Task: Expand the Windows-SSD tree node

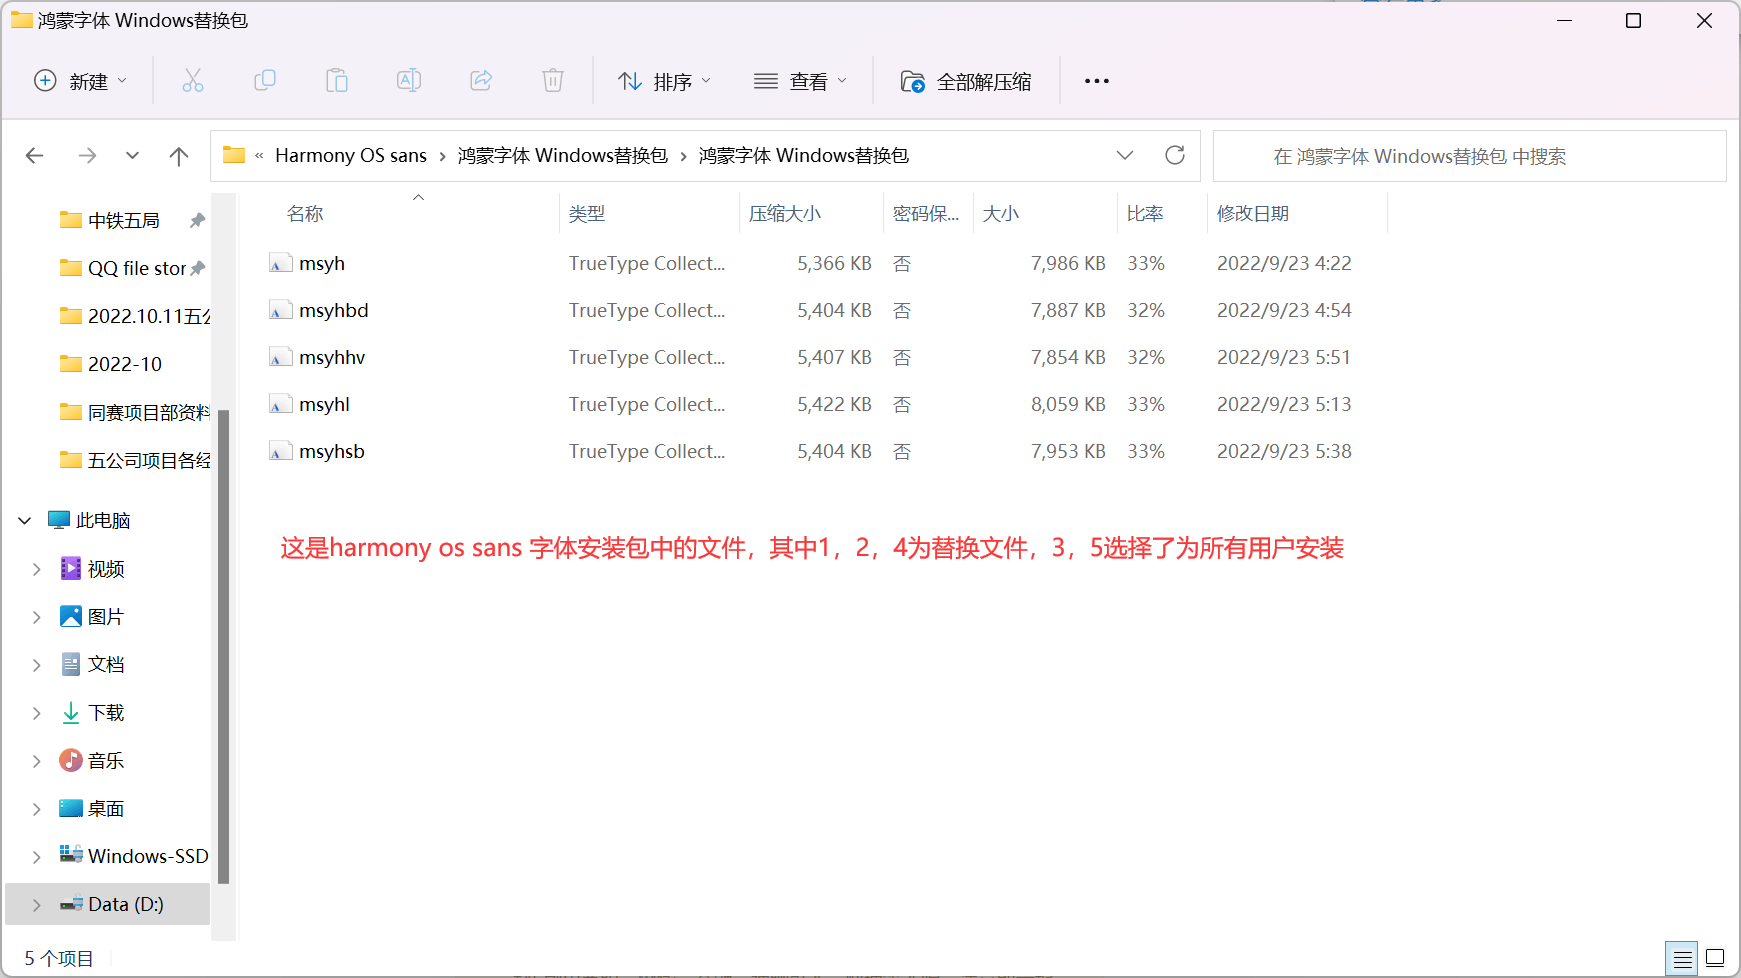Action: (x=37, y=857)
